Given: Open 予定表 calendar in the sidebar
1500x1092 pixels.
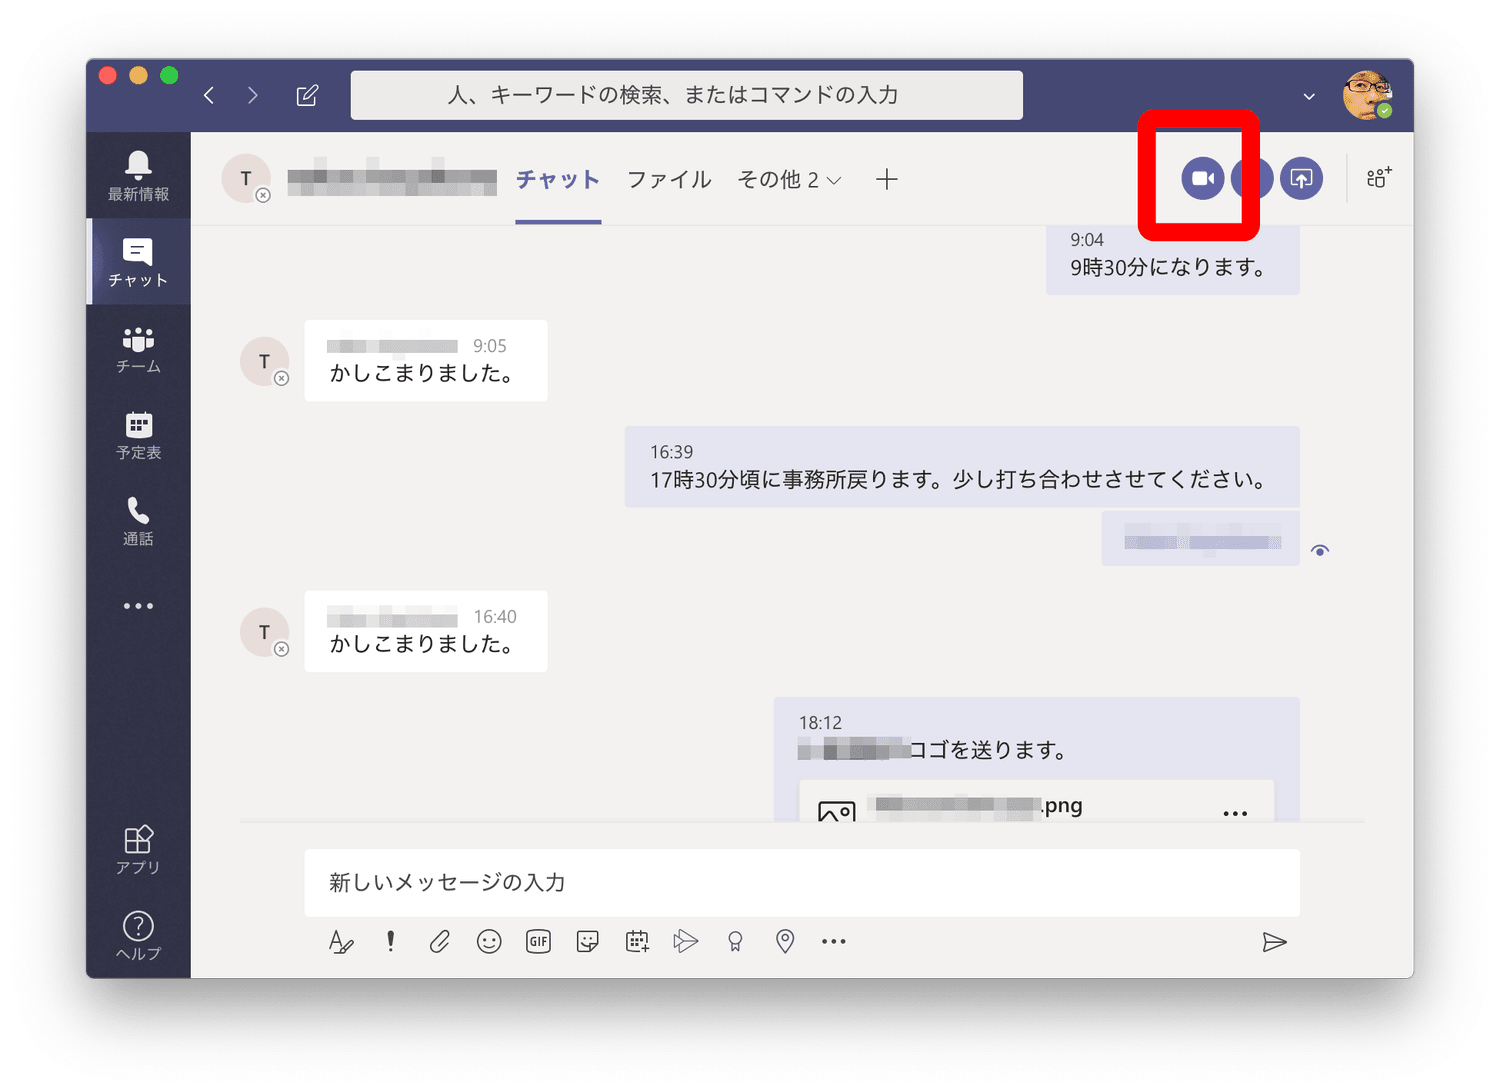Looking at the screenshot, I should 138,436.
